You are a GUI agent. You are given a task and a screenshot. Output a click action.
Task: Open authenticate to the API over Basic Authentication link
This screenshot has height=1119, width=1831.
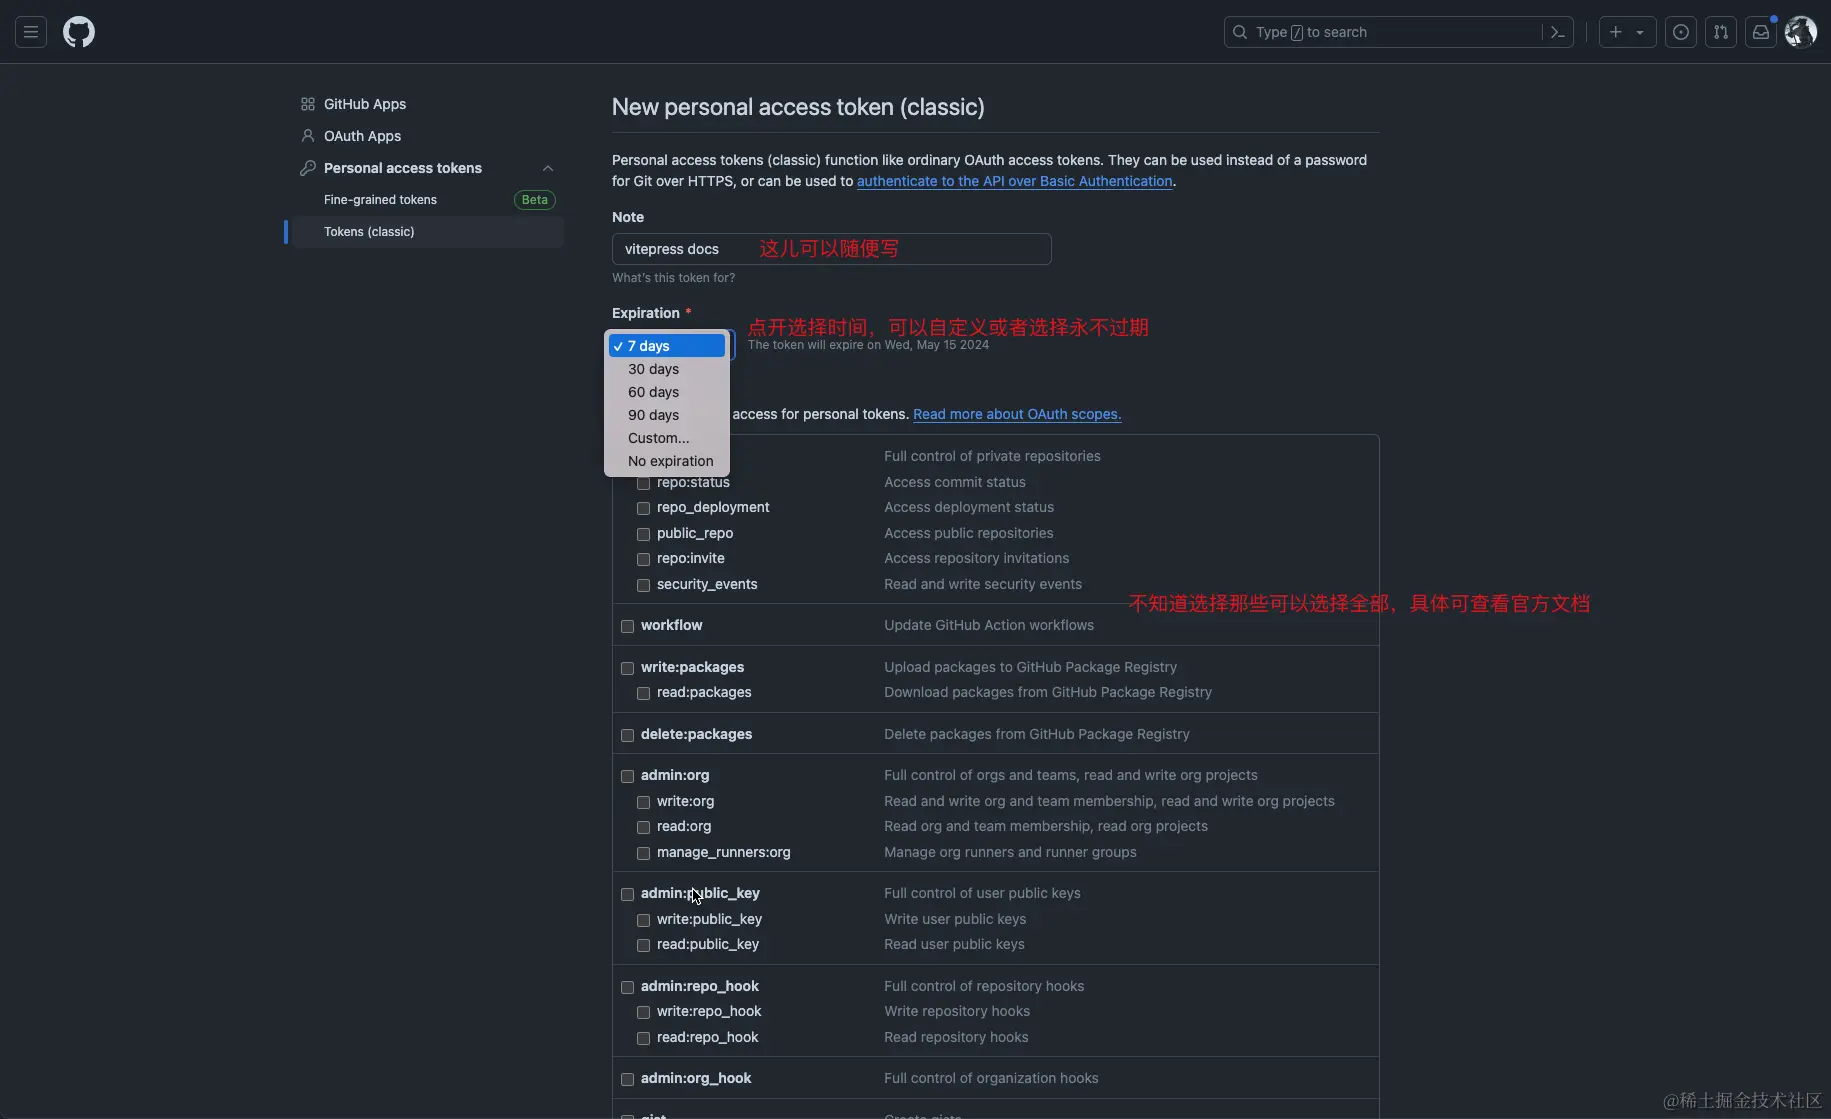[x=1014, y=181]
